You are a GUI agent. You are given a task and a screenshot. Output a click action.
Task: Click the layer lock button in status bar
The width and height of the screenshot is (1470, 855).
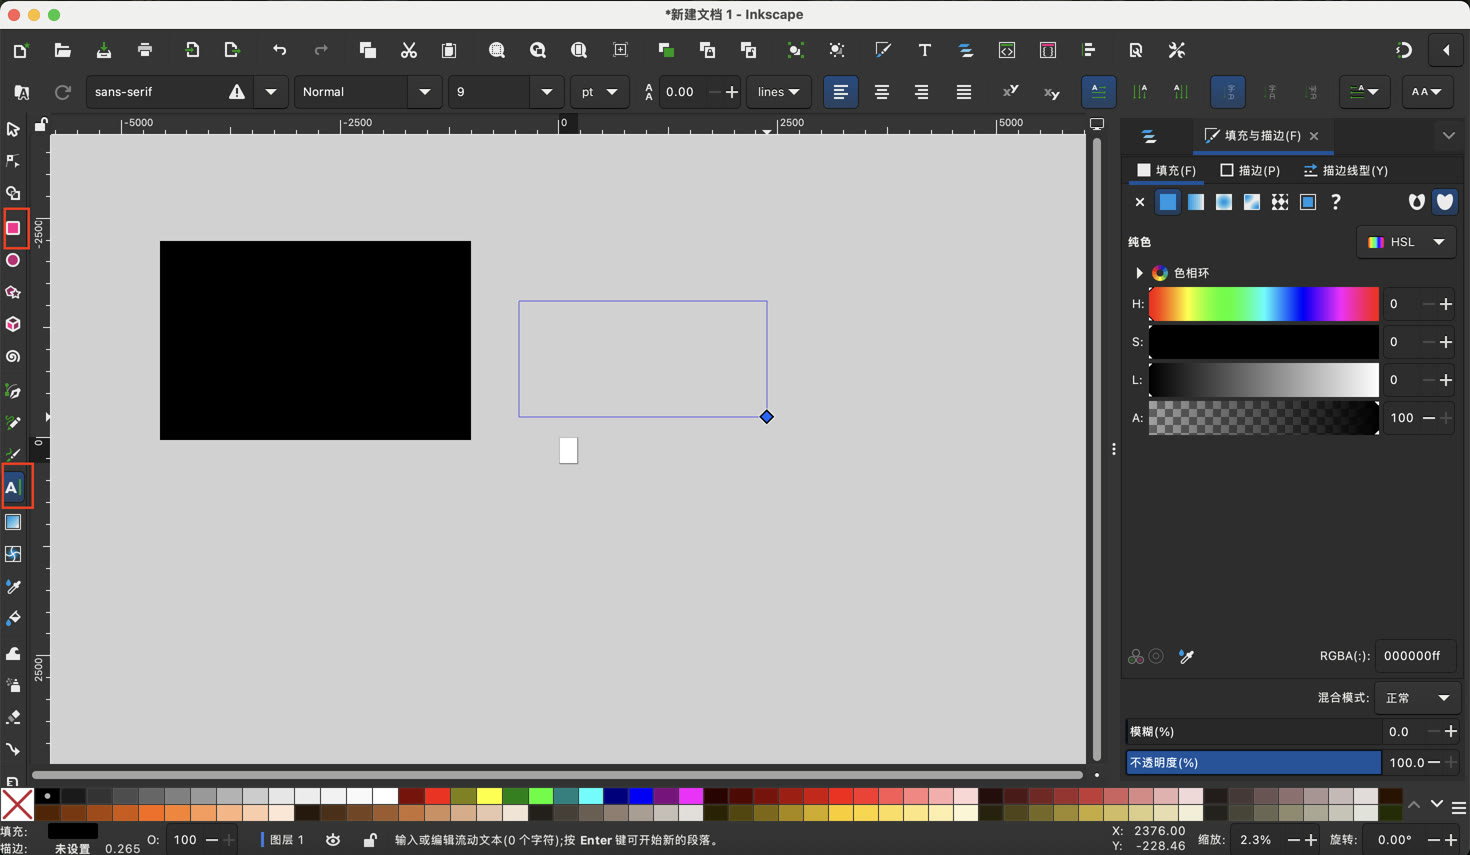368,840
